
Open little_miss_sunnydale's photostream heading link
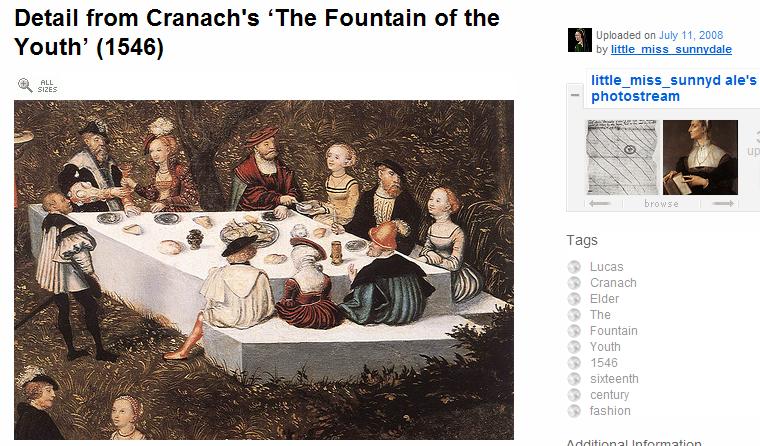point(674,88)
